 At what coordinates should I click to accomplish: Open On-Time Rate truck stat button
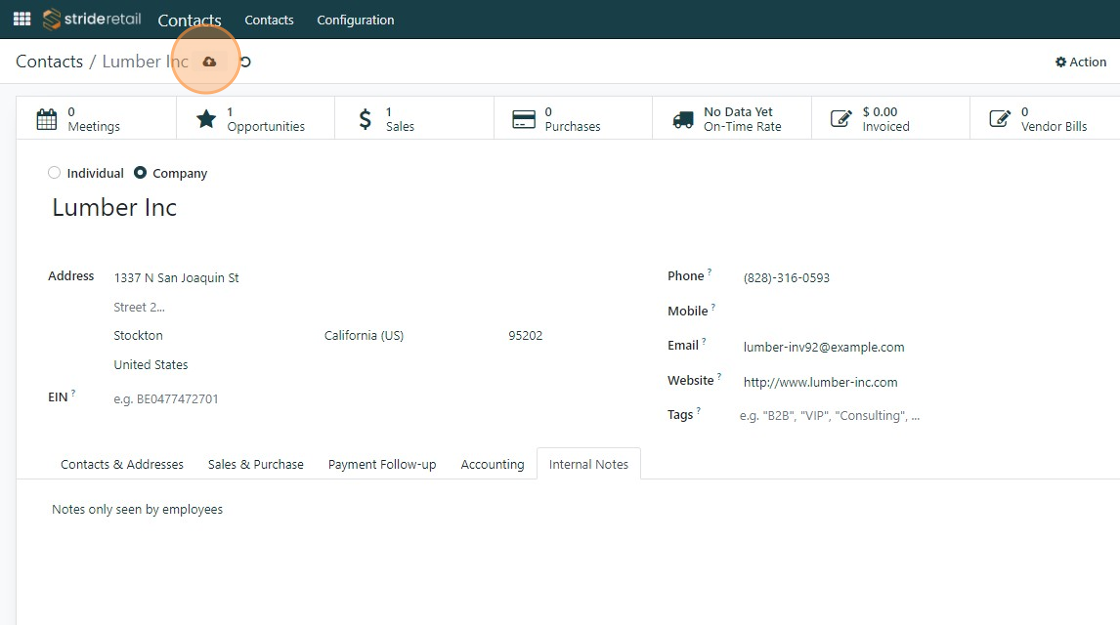[731, 119]
